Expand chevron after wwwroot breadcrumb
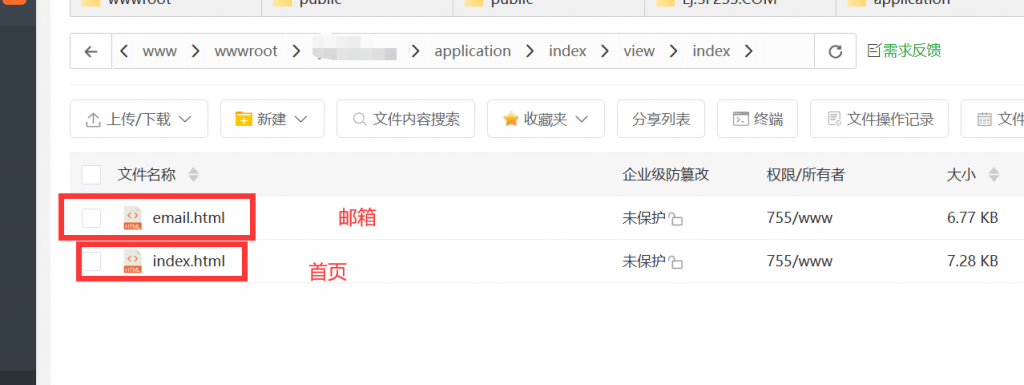1024x385 pixels. 296,51
